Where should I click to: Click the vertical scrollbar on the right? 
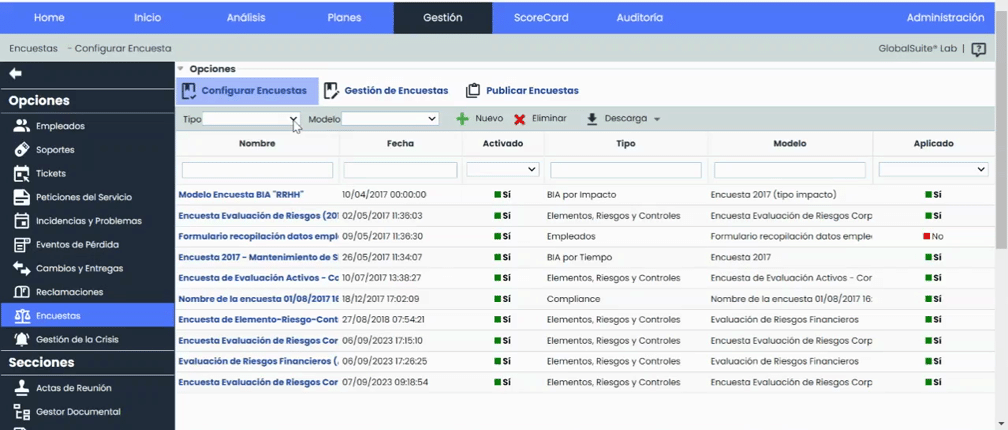click(1001, 200)
